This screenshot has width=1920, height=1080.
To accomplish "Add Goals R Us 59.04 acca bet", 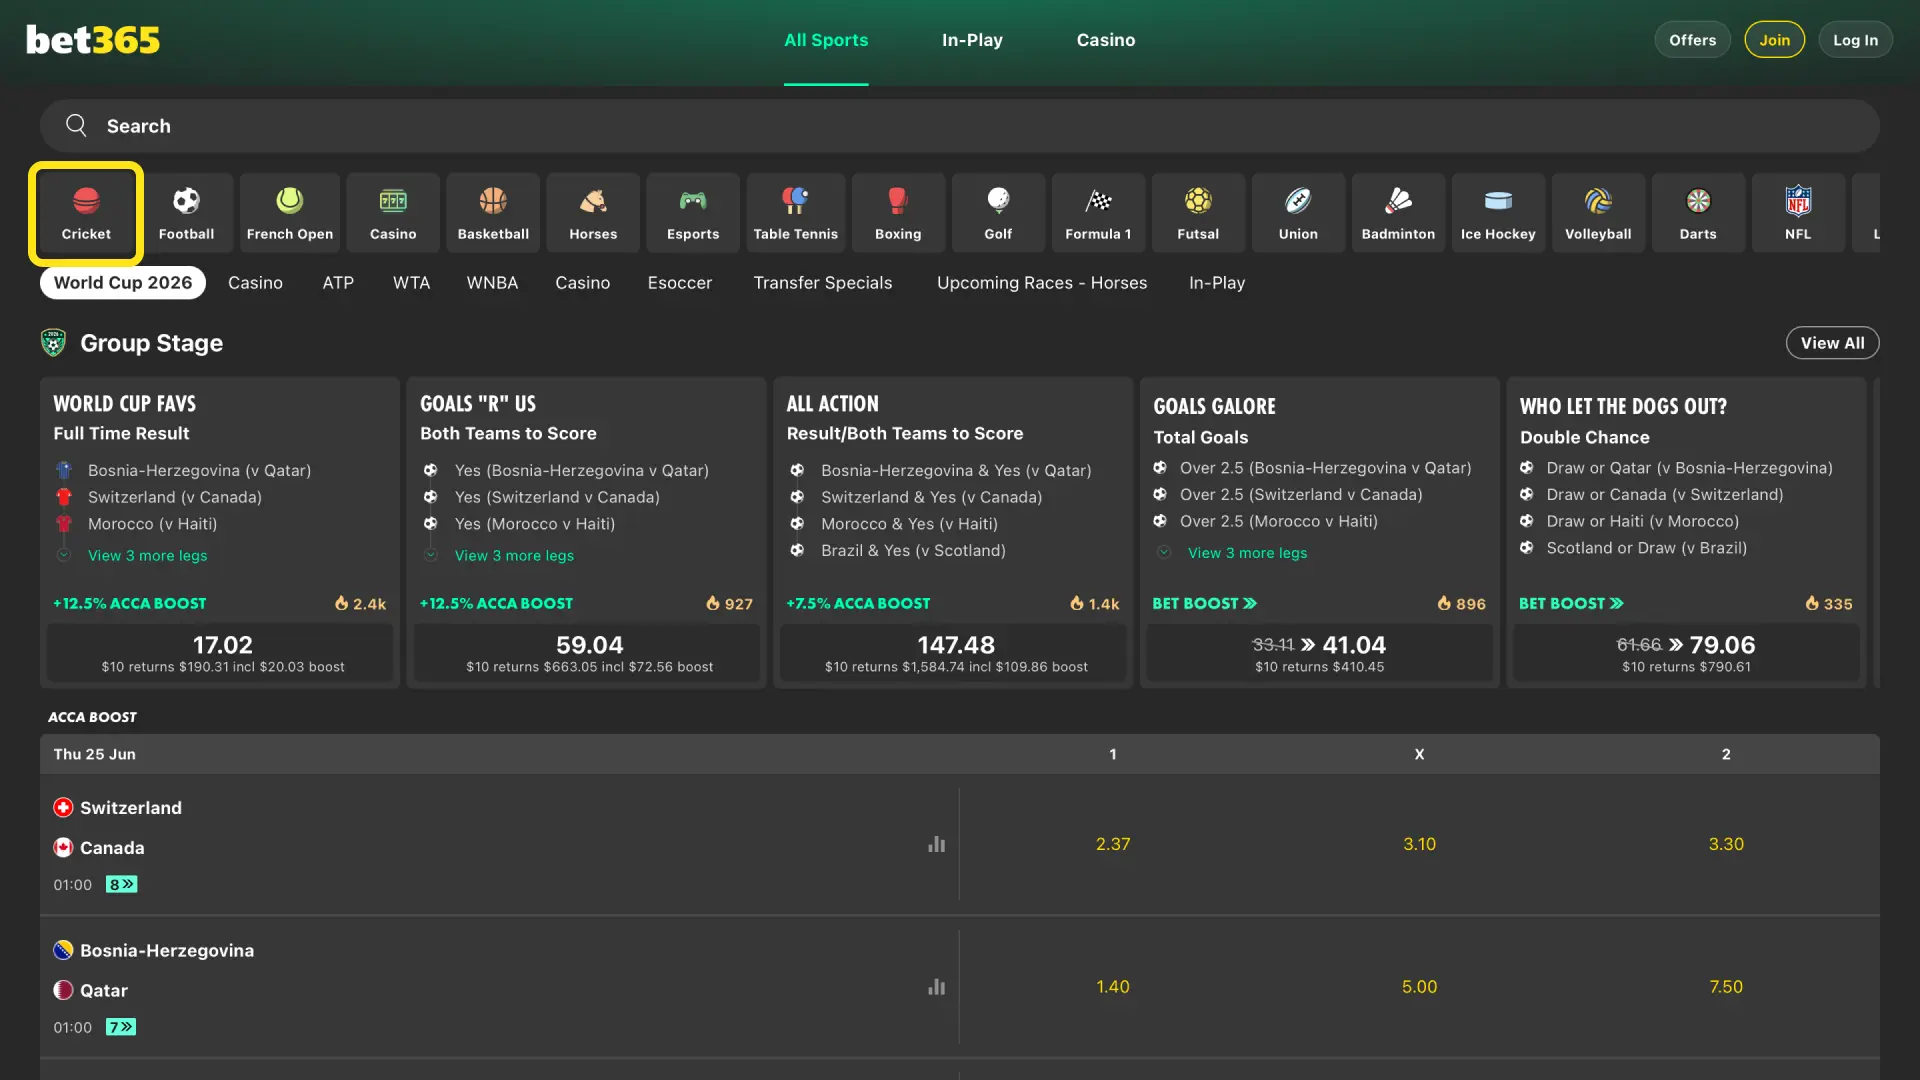I will [589, 653].
